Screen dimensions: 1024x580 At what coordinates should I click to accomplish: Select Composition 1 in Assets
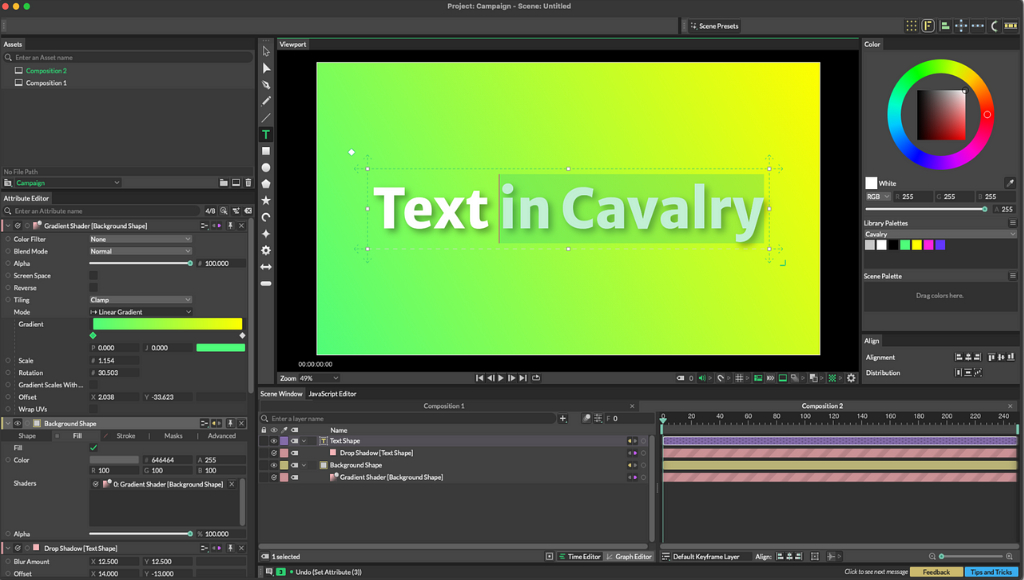coord(46,83)
